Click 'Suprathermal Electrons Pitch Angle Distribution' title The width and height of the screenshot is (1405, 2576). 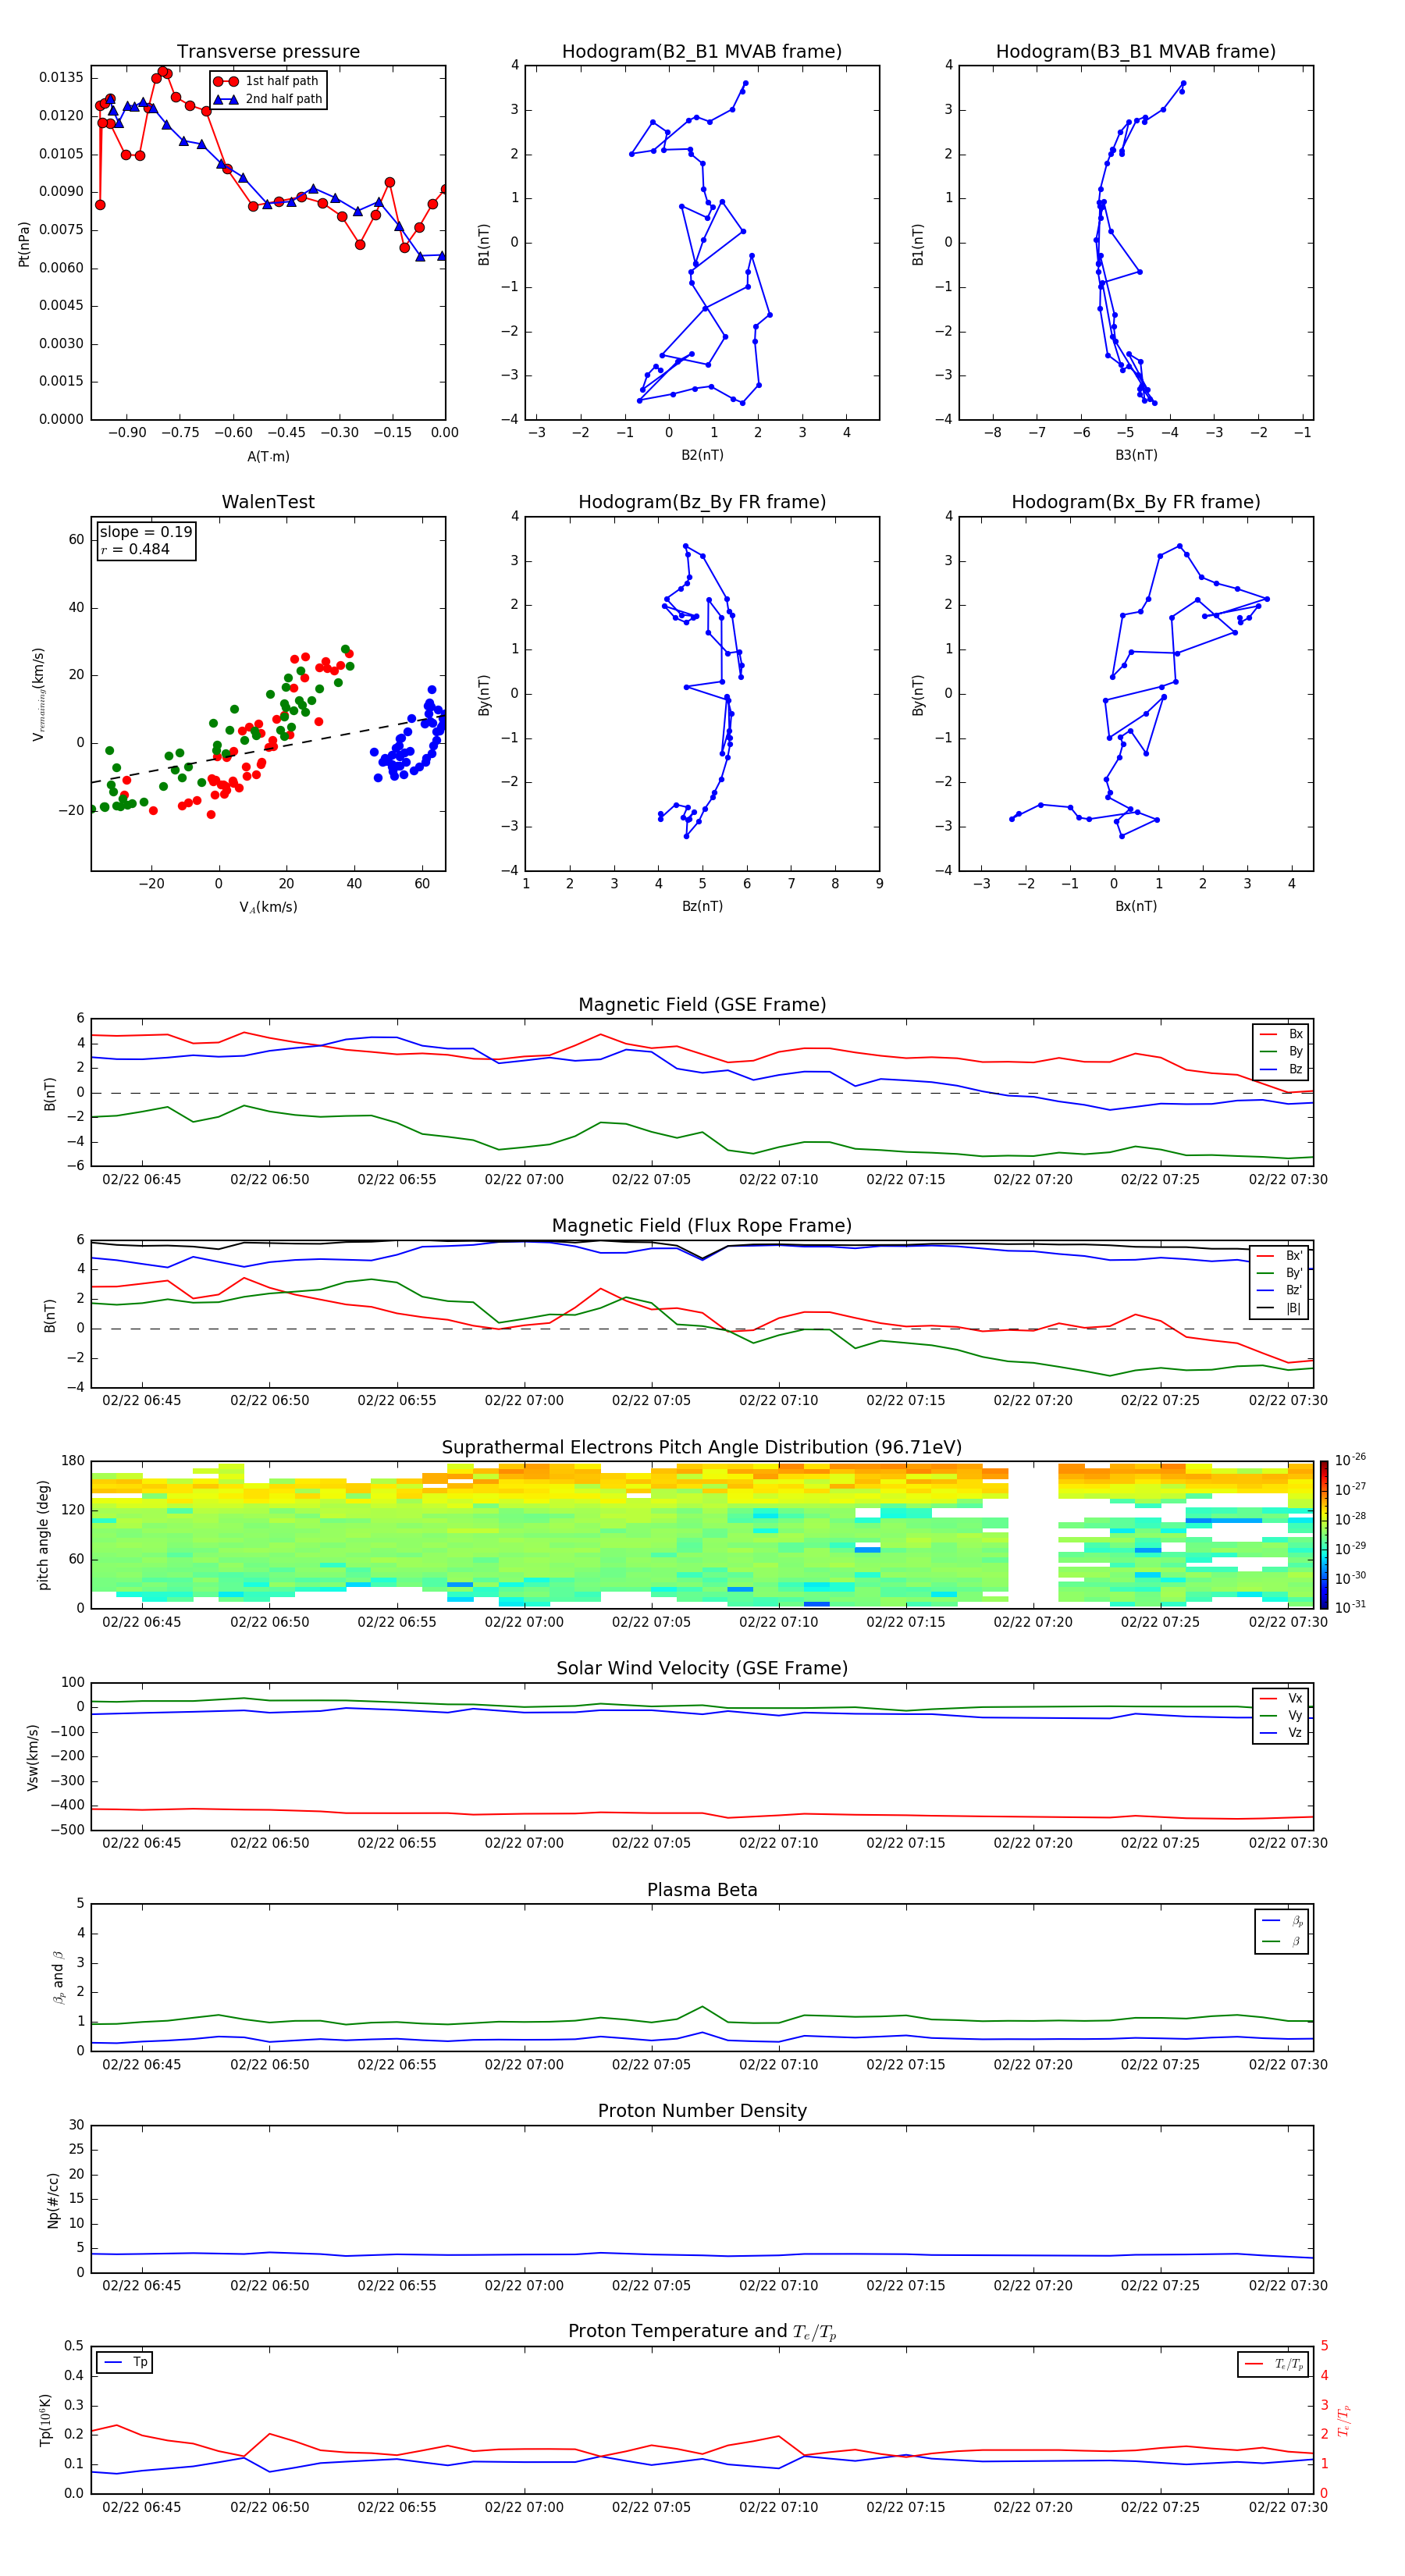point(702,1448)
